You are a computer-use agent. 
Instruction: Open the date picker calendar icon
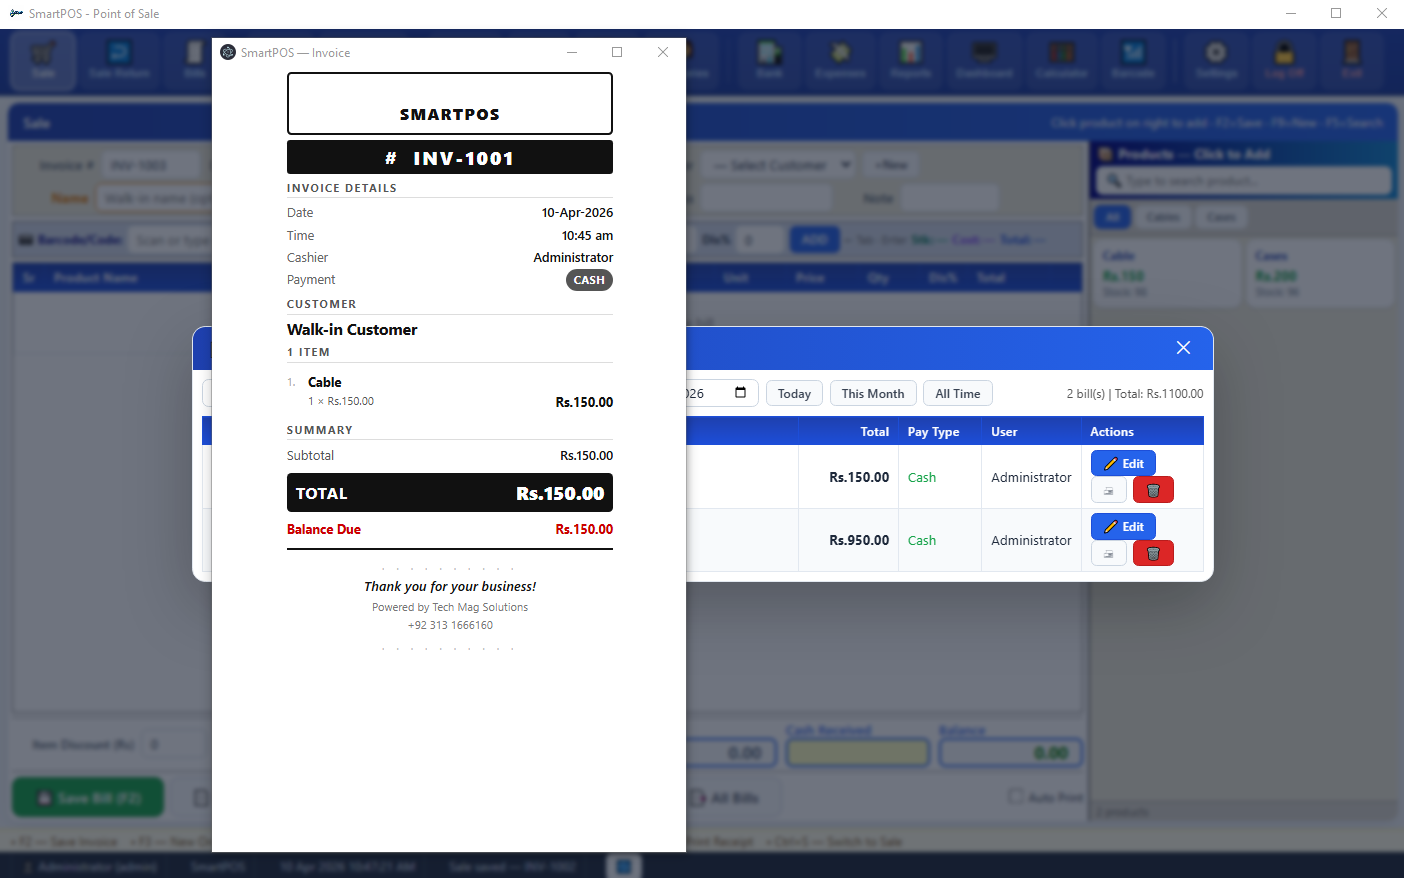pyautogui.click(x=740, y=393)
